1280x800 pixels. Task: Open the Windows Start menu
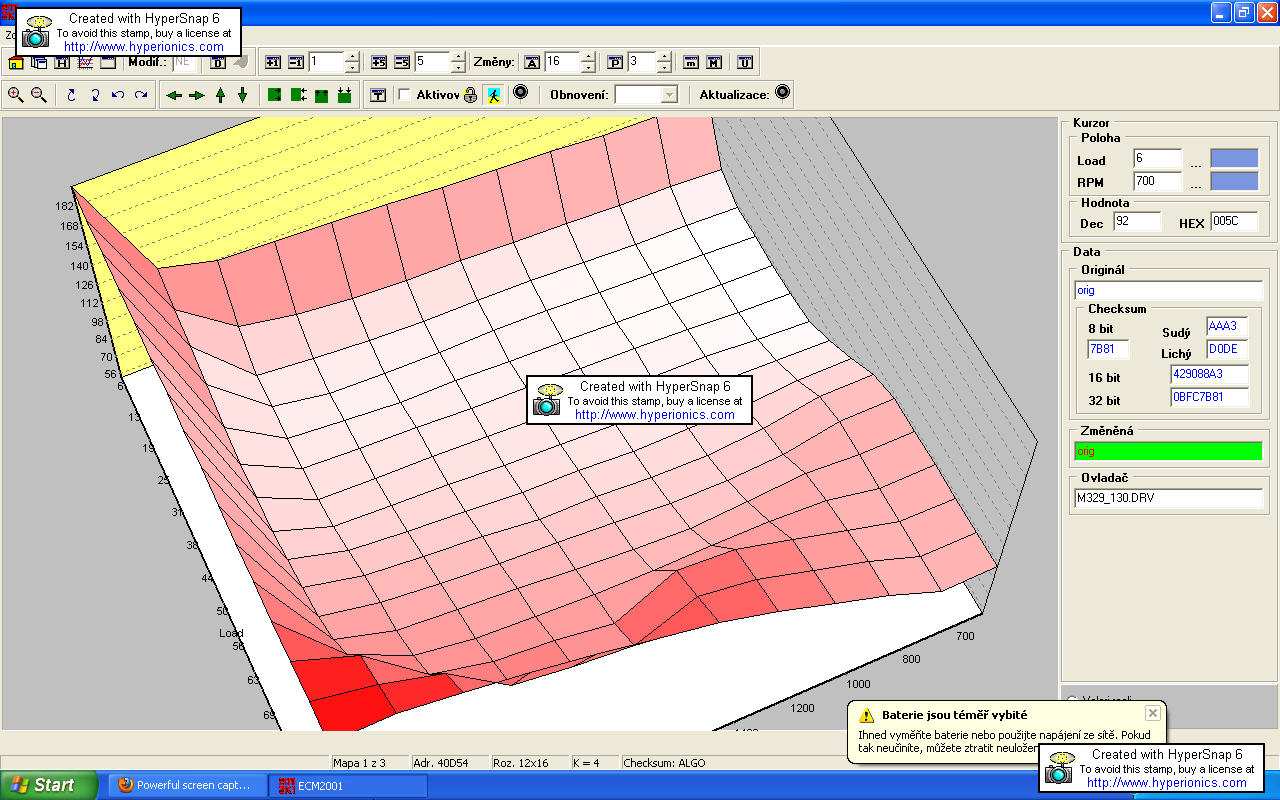pyautogui.click(x=49, y=785)
